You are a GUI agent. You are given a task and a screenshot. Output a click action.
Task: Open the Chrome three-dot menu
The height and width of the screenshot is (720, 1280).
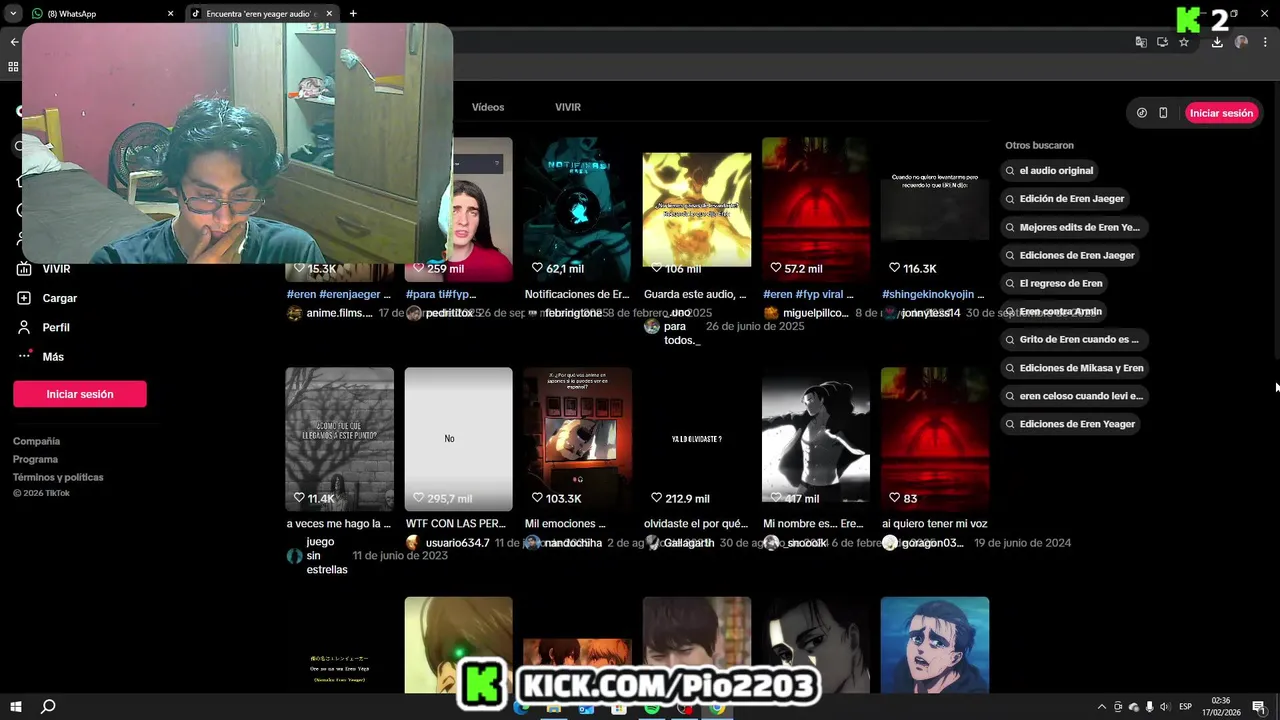point(1266,42)
